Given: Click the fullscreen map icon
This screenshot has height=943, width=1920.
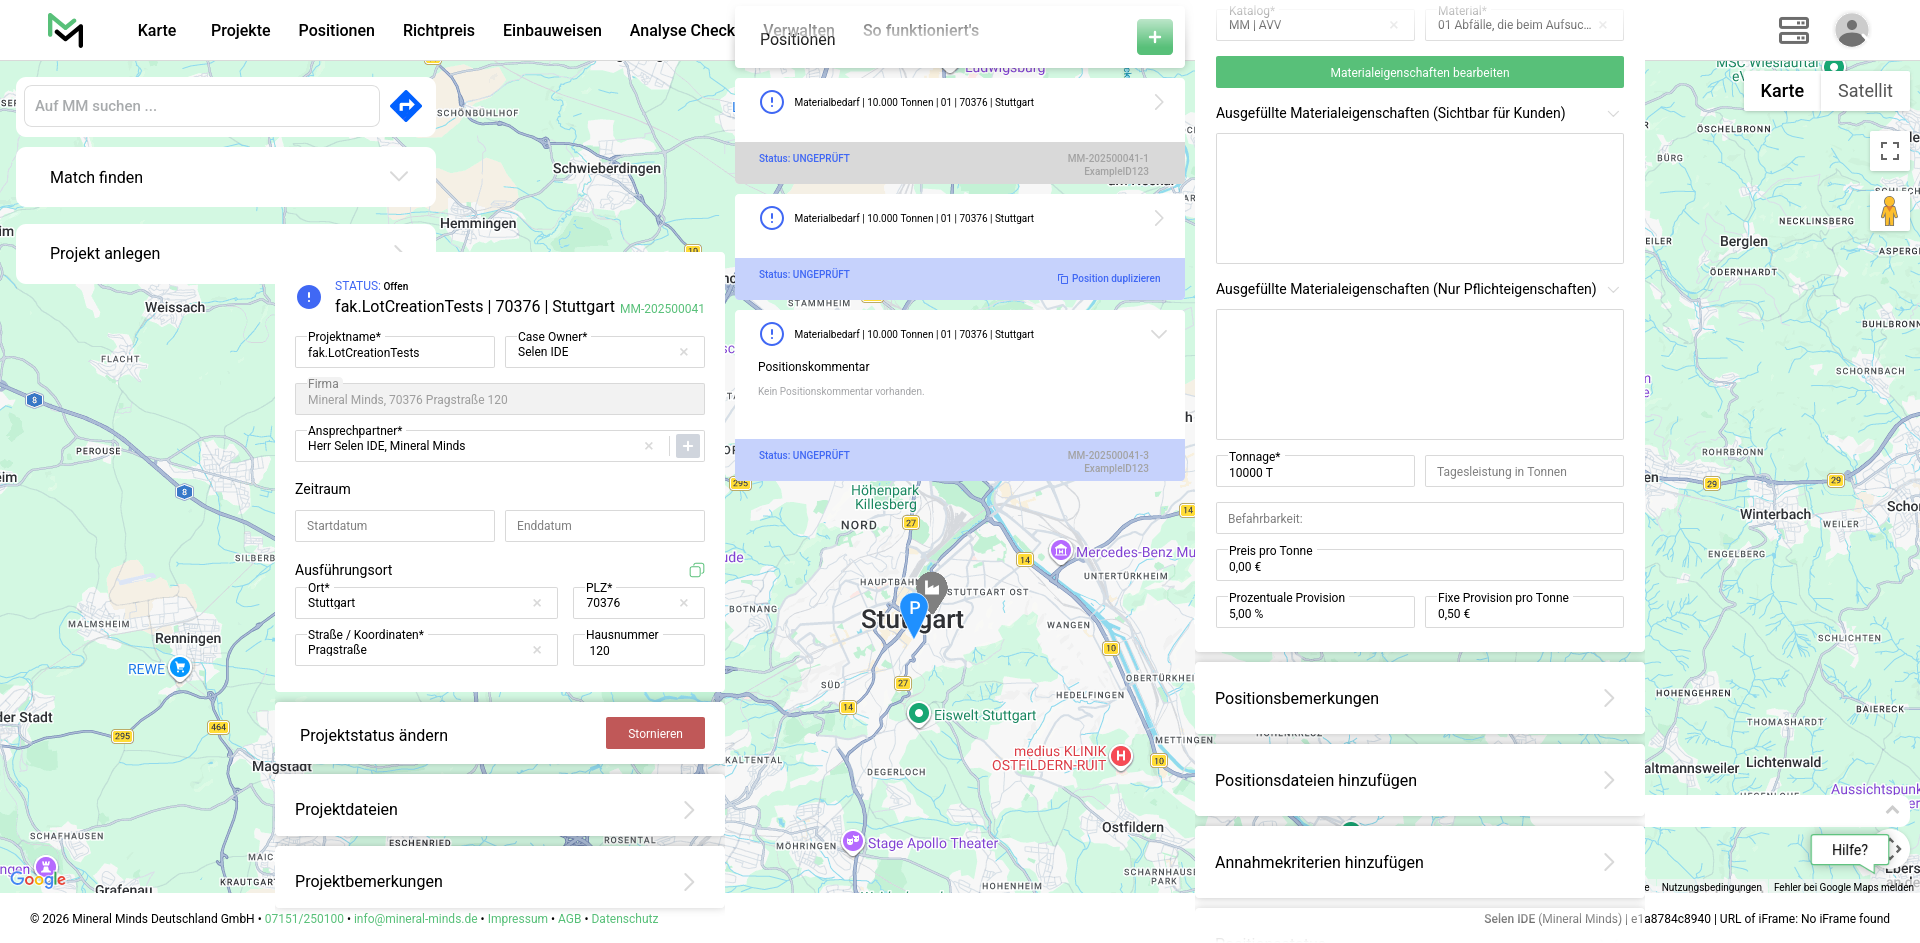Looking at the screenshot, I should tap(1889, 151).
